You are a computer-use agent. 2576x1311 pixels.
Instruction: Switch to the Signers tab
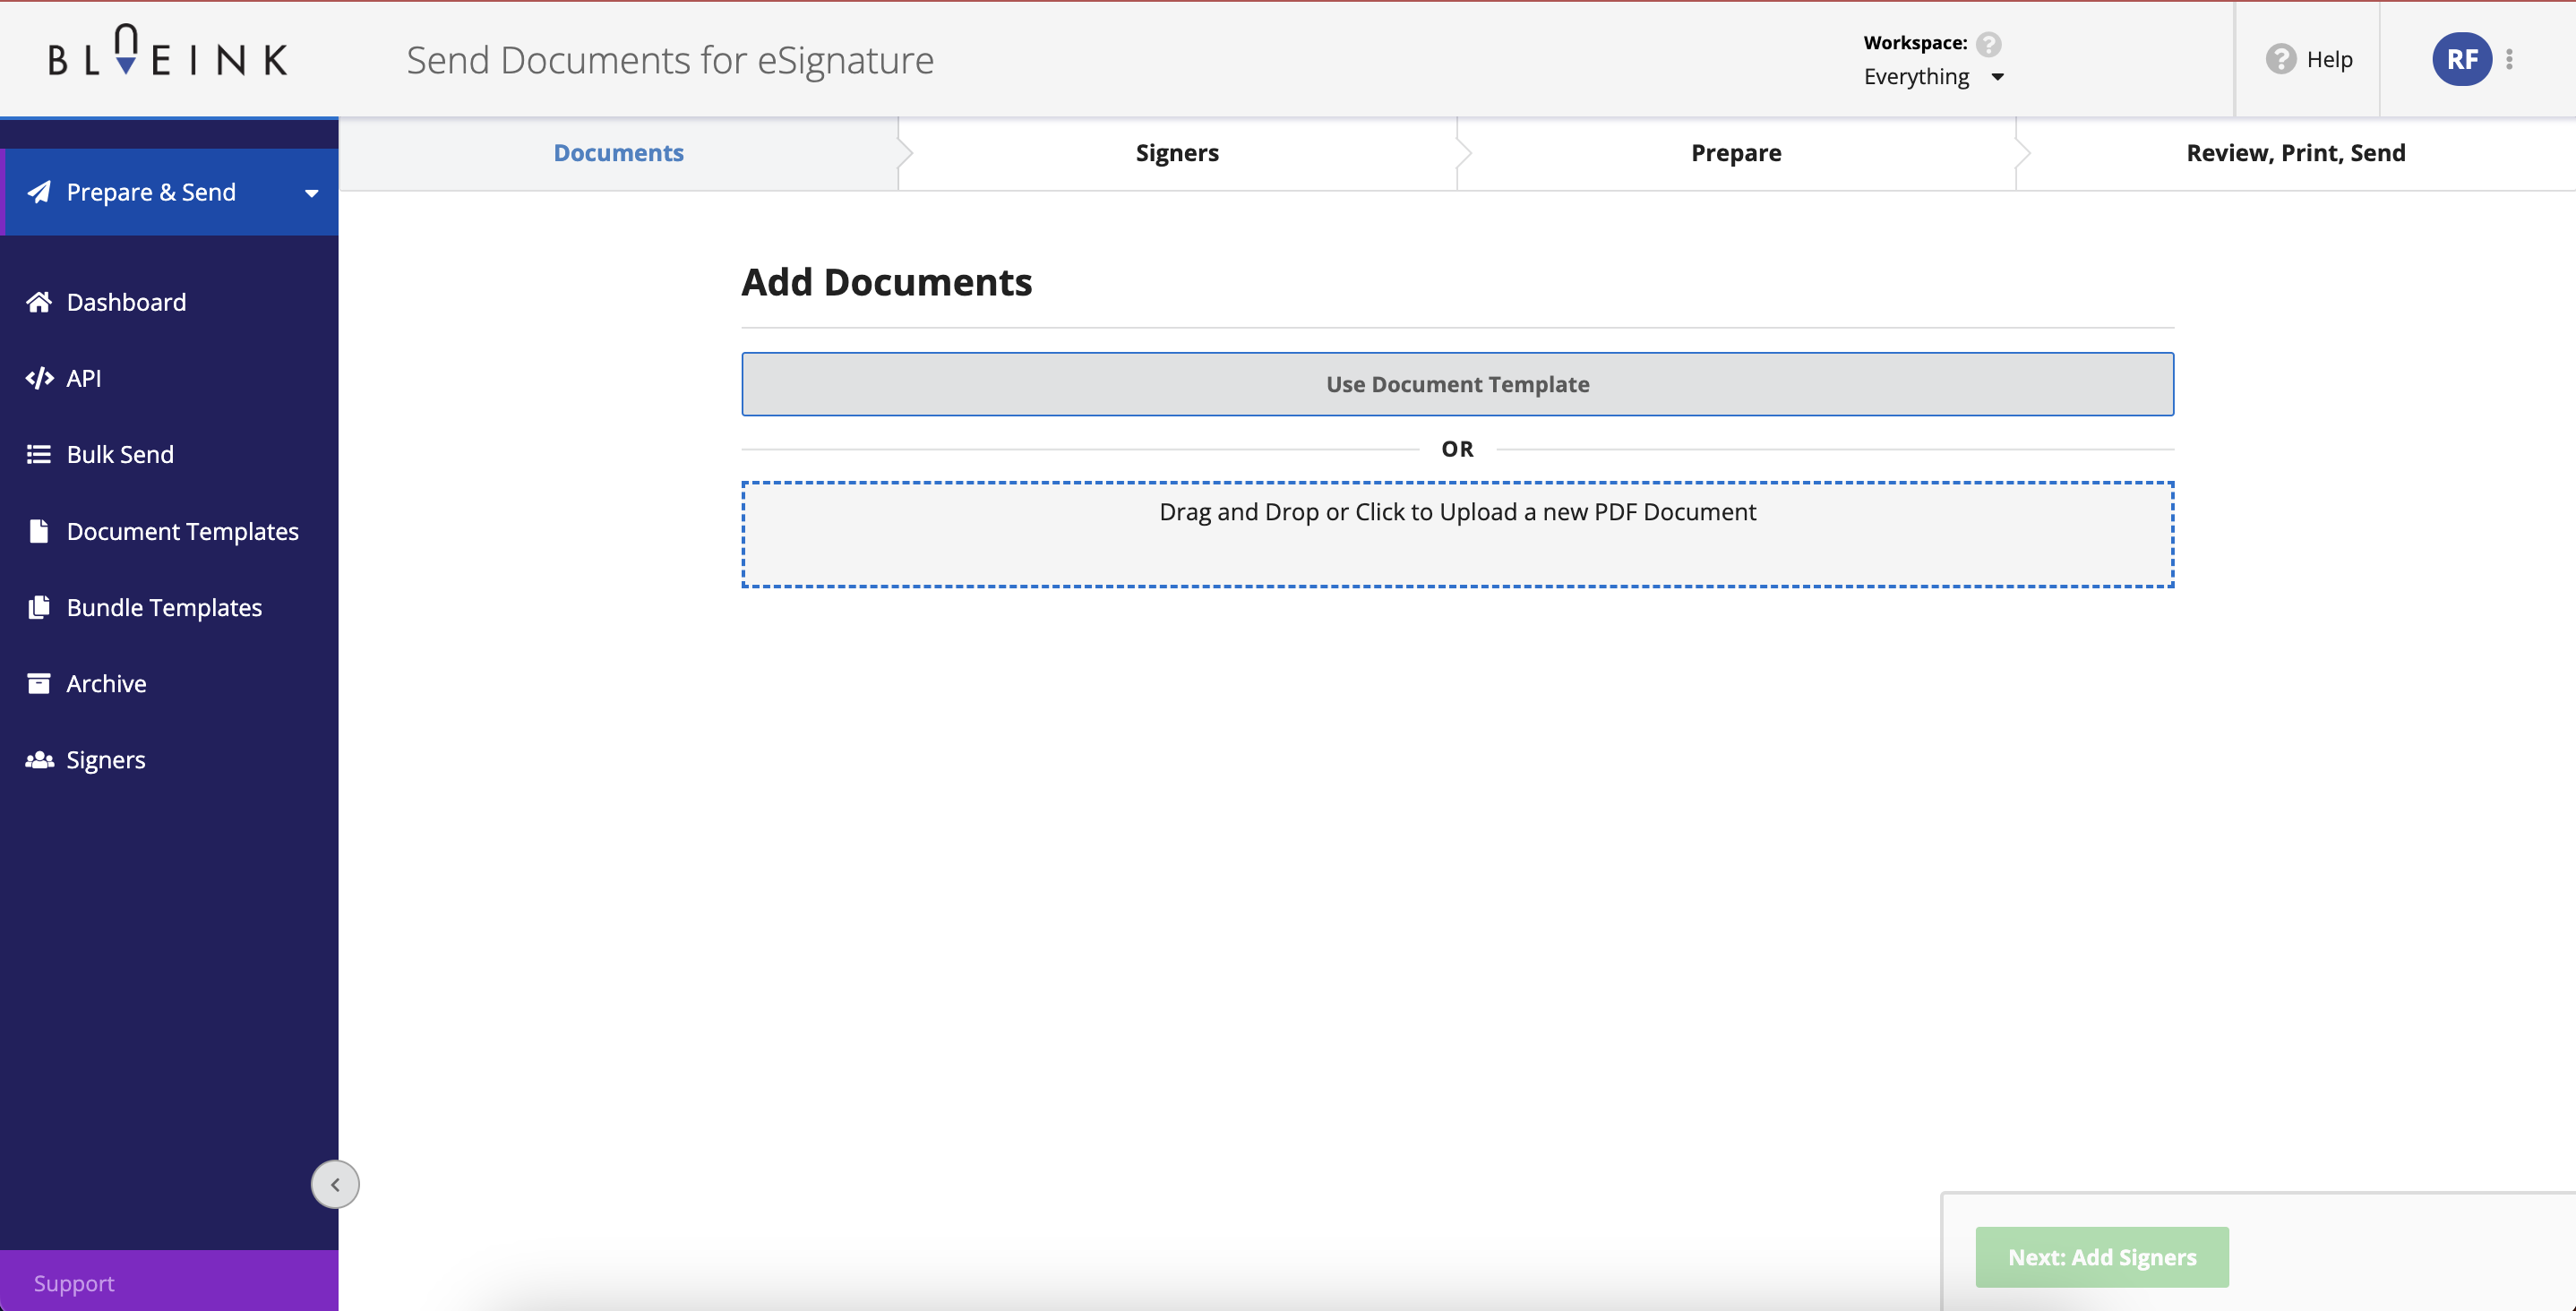tap(1177, 152)
